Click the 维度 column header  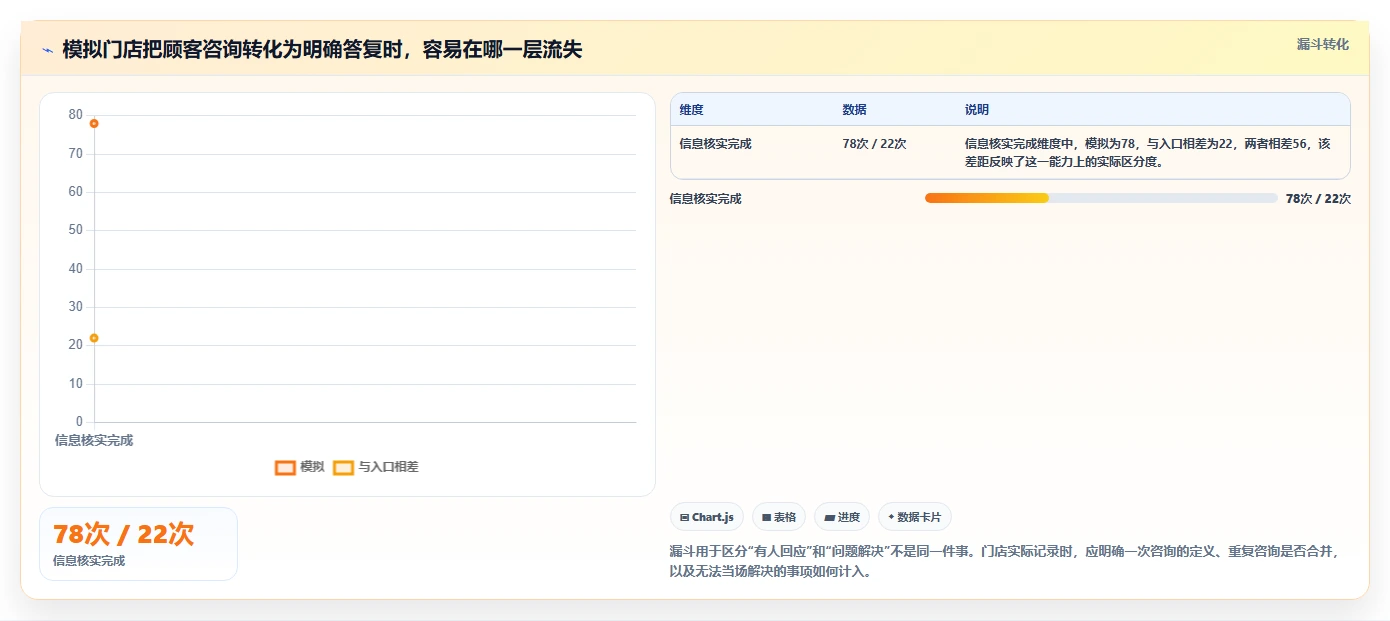point(691,110)
